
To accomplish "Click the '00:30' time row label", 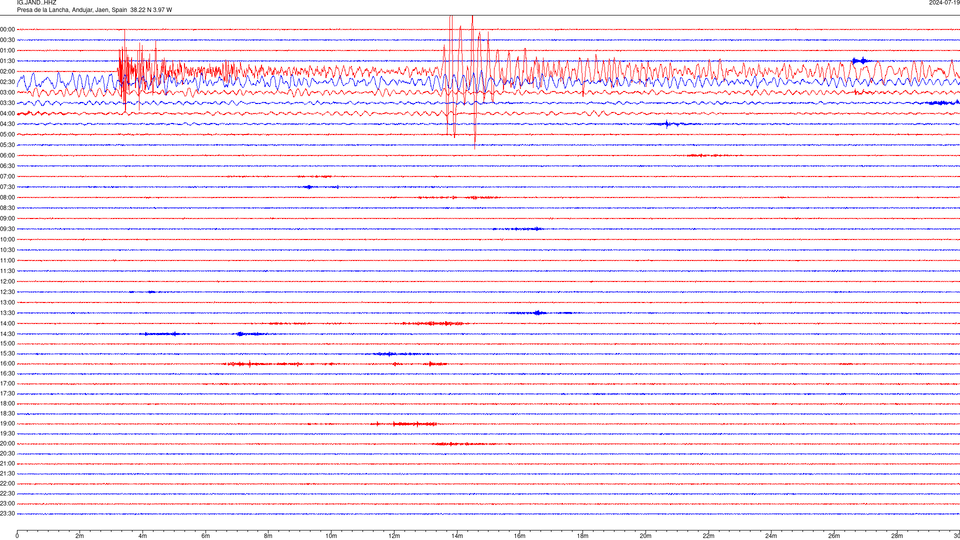I will click(x=7, y=40).
